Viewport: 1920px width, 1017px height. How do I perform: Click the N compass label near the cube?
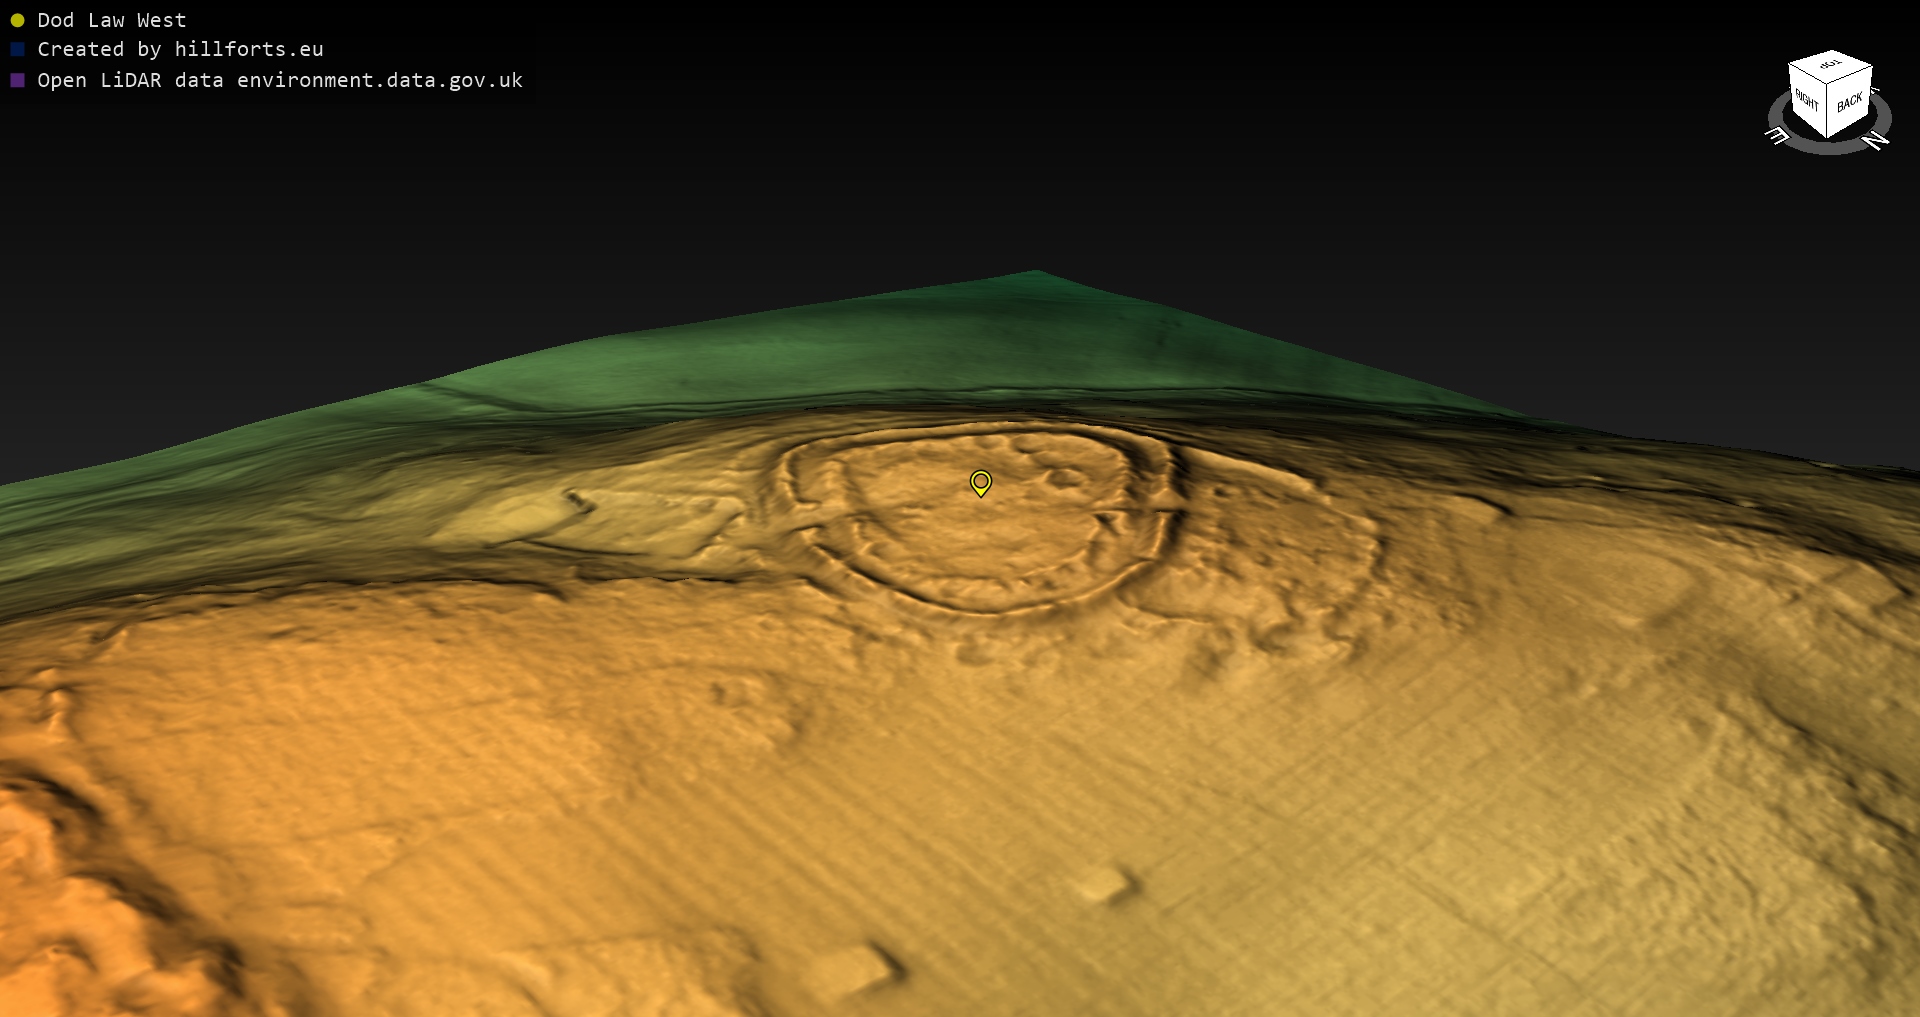(x=1876, y=141)
